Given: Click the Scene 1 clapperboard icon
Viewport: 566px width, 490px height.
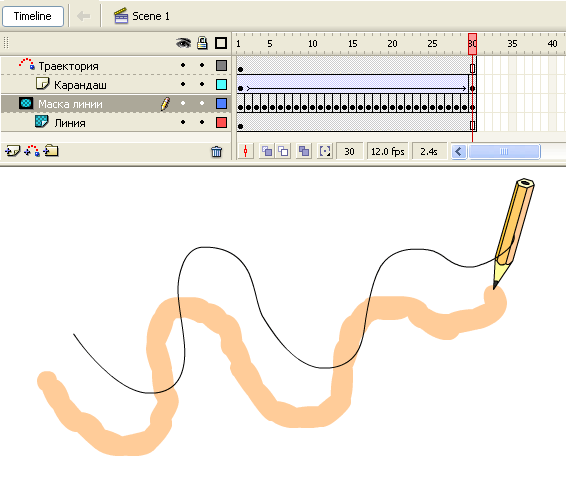Looking at the screenshot, I should (x=121, y=16).
